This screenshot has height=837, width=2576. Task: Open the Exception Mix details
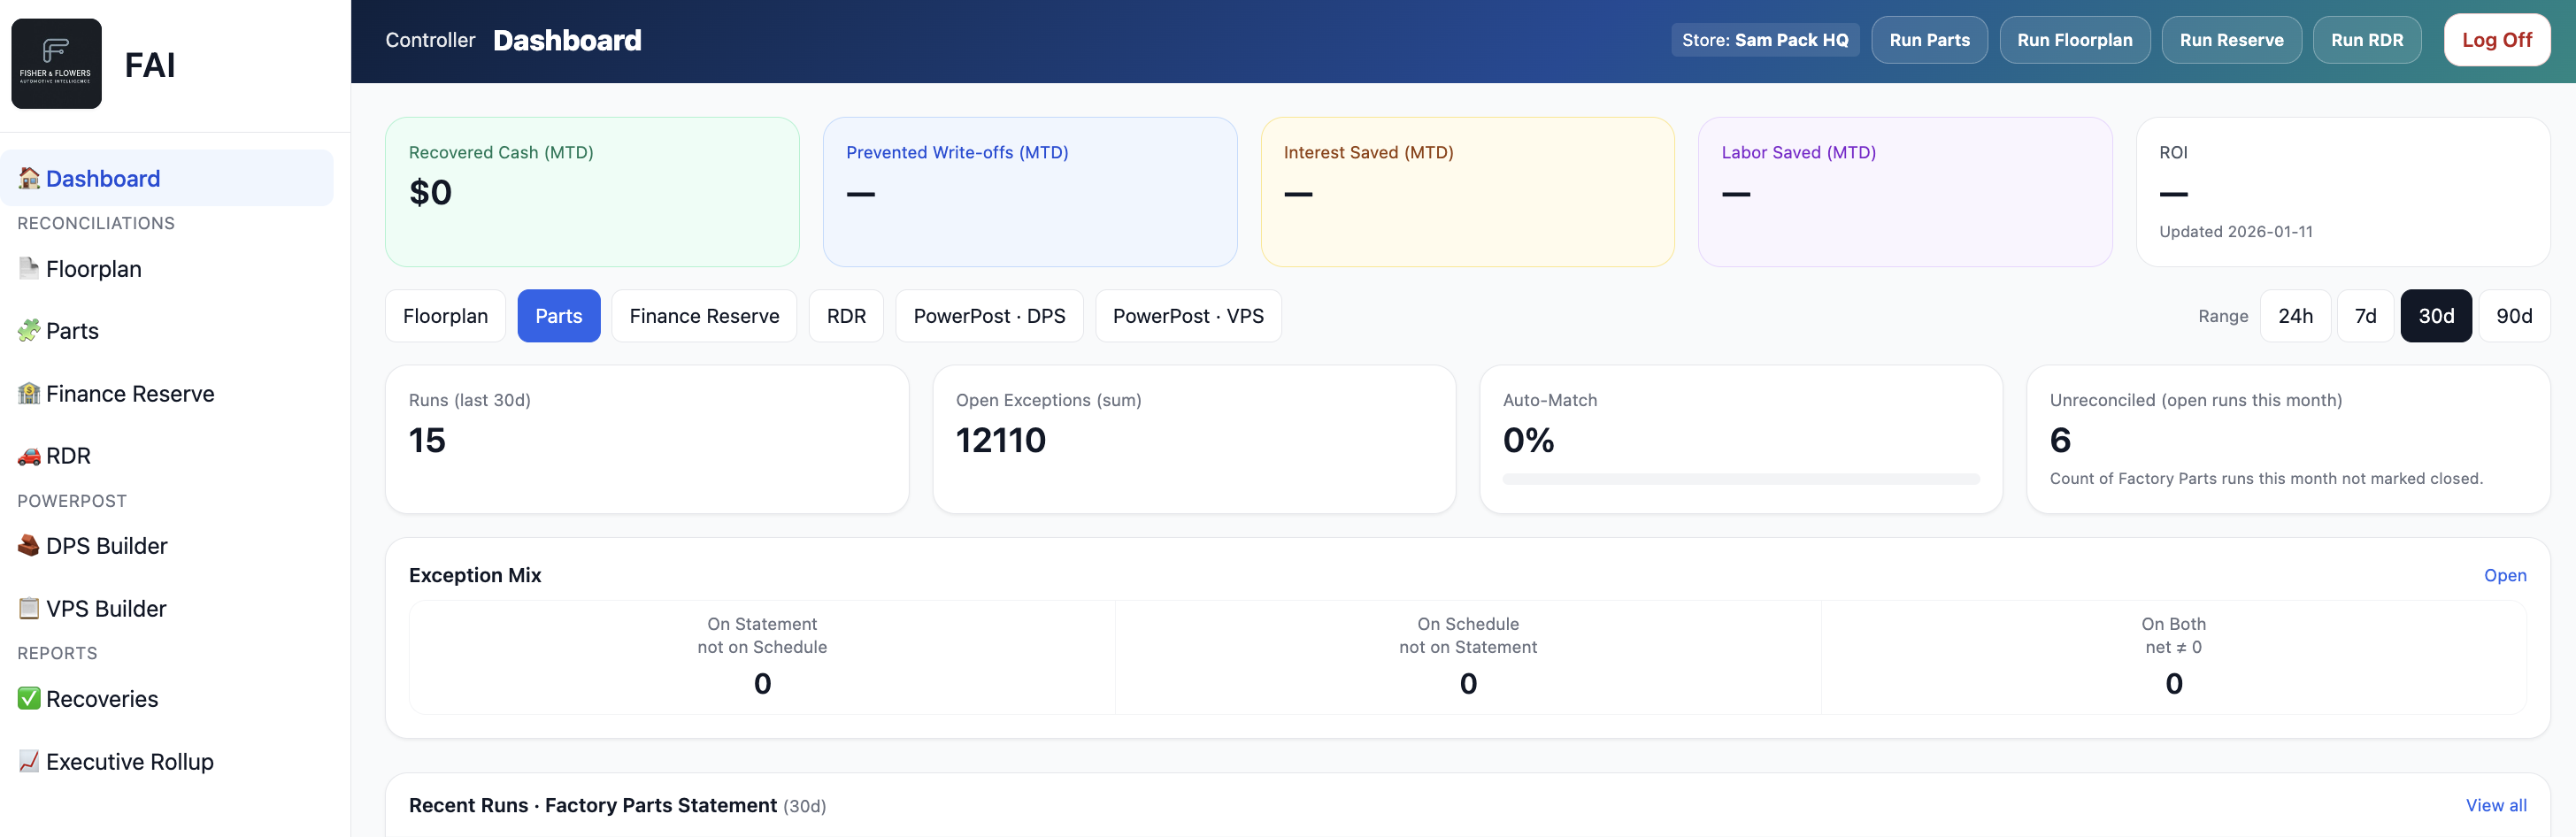point(2505,575)
